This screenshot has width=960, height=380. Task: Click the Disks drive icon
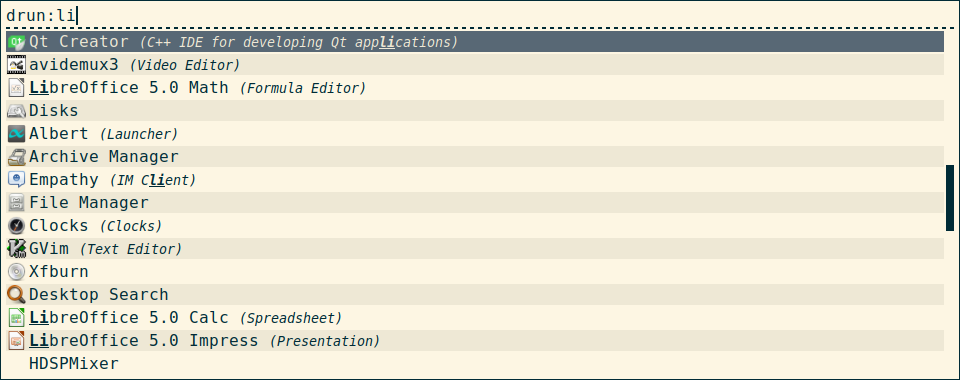coord(16,111)
